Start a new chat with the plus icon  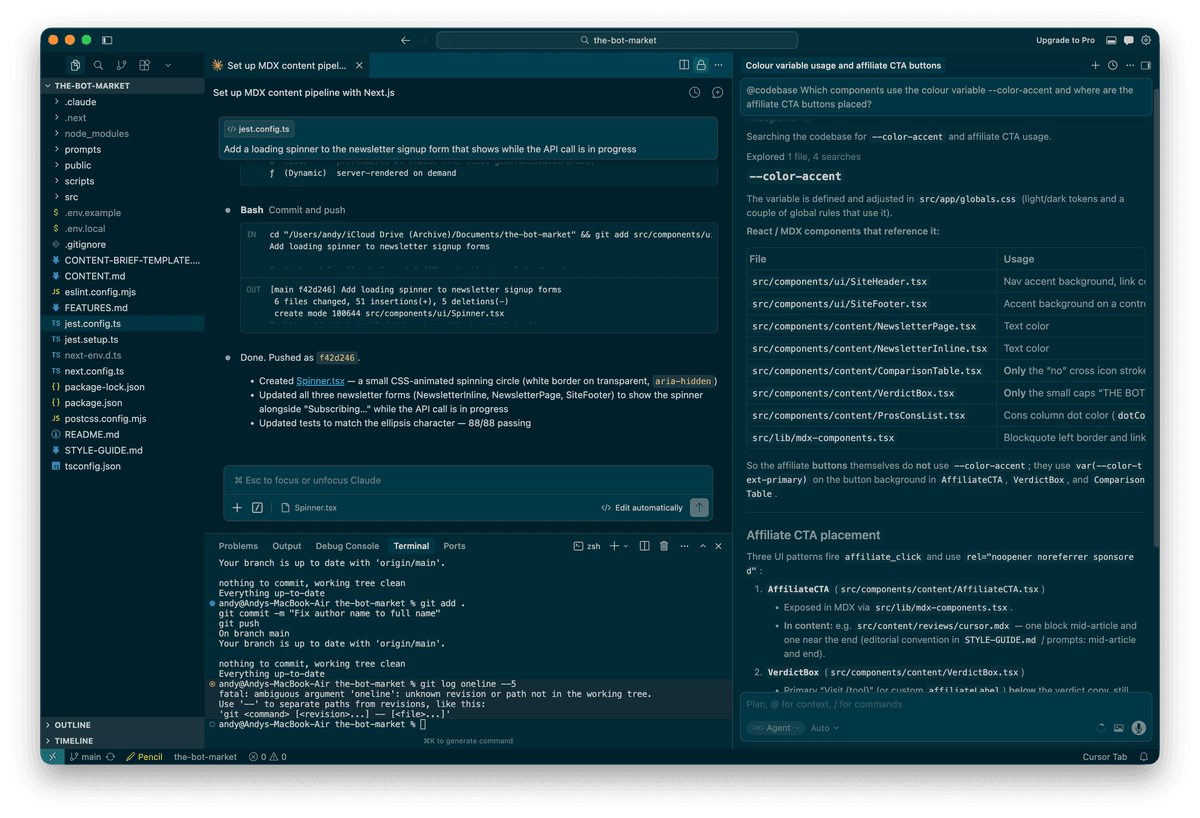click(x=1096, y=64)
